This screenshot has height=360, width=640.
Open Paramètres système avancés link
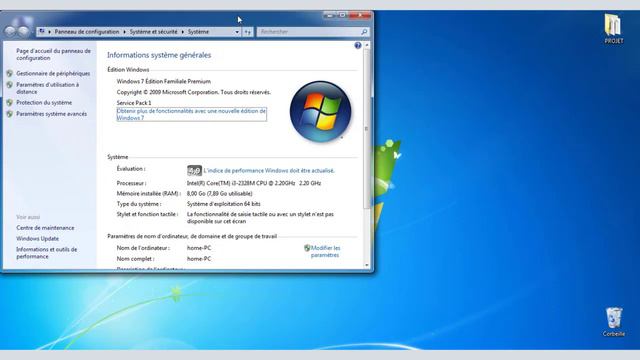click(x=51, y=114)
